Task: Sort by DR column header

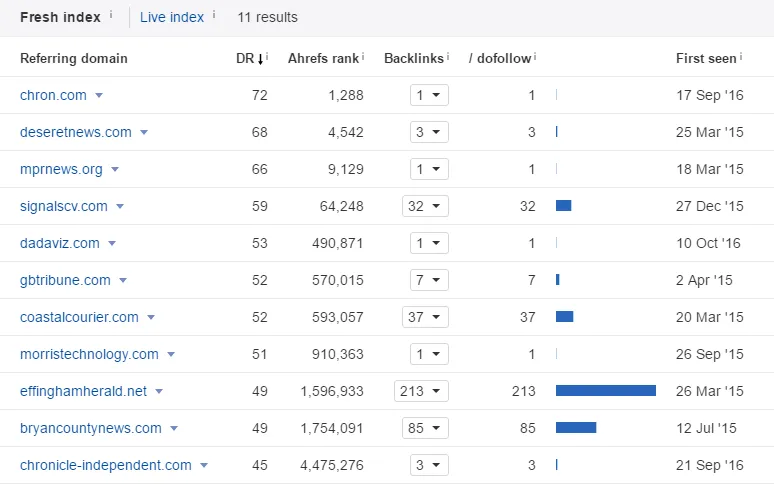Action: pyautogui.click(x=247, y=59)
